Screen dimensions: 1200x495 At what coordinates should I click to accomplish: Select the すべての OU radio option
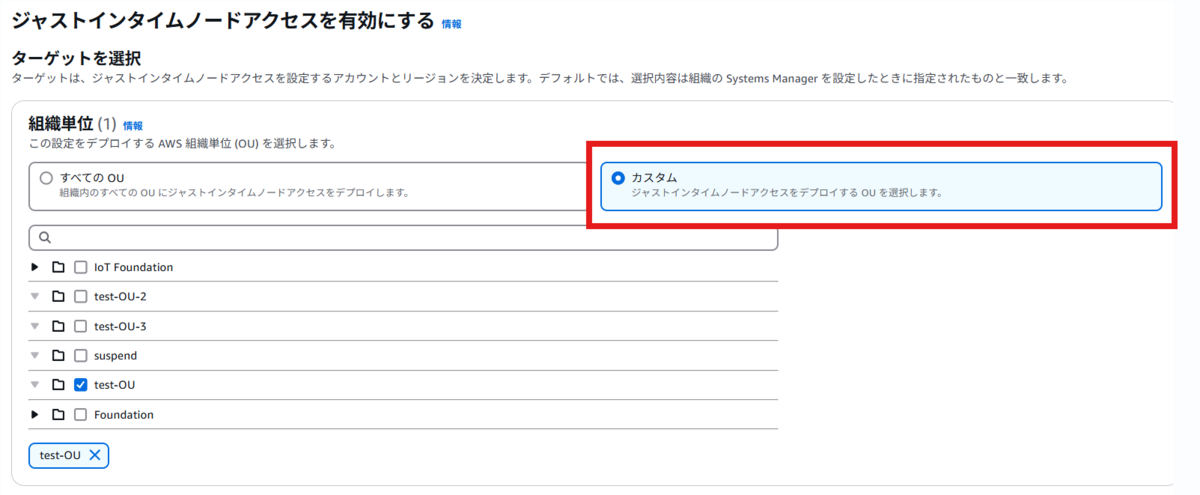(x=46, y=178)
